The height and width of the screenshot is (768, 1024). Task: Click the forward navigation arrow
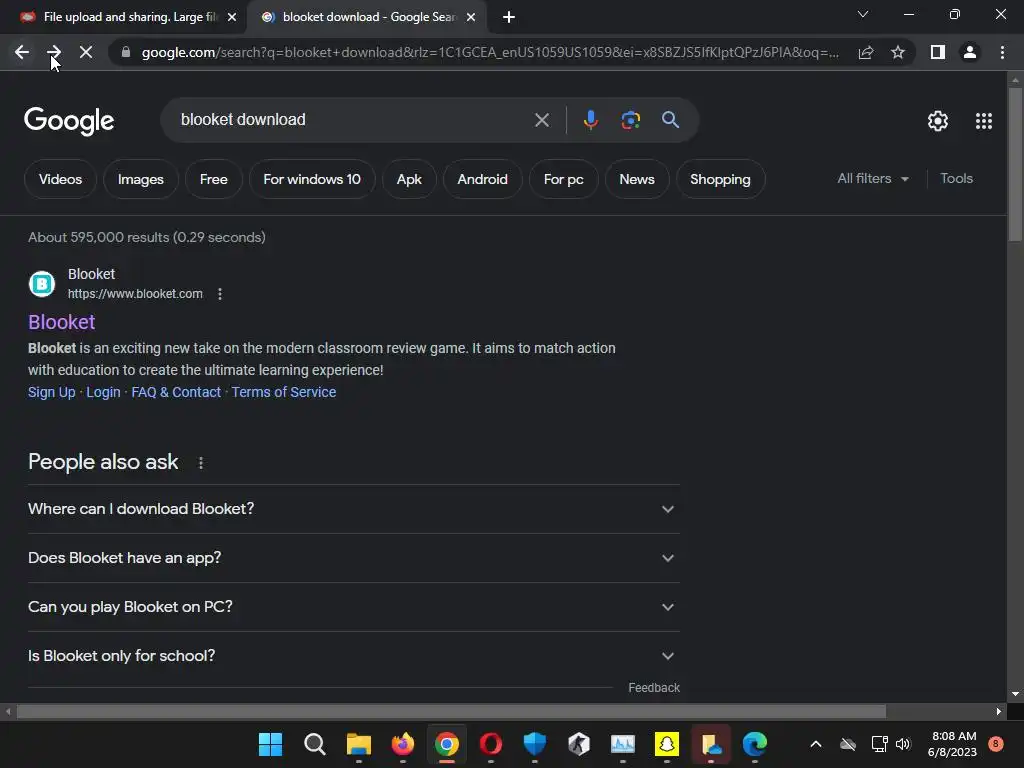(54, 52)
